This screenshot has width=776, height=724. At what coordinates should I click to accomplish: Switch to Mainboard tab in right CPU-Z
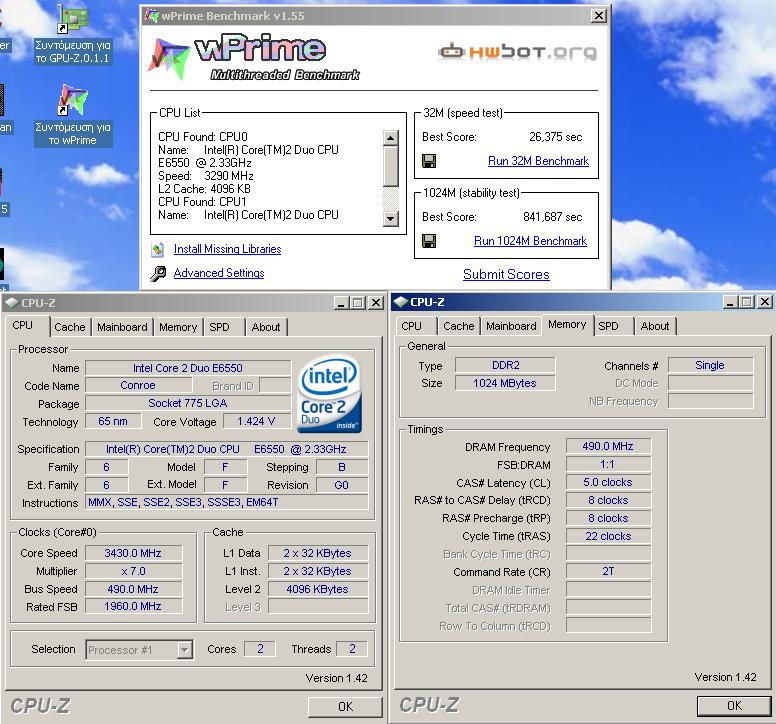(511, 326)
